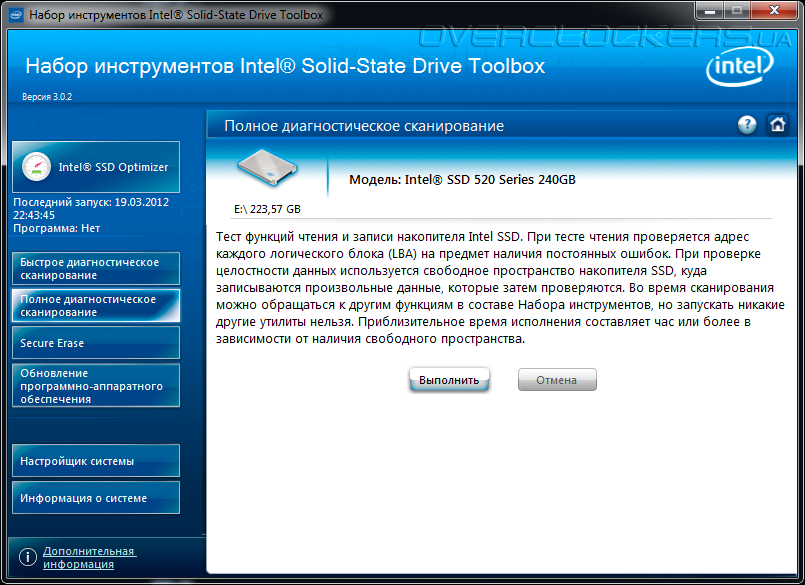Click the Отмена button
This screenshot has height=585, width=805.
click(x=557, y=380)
